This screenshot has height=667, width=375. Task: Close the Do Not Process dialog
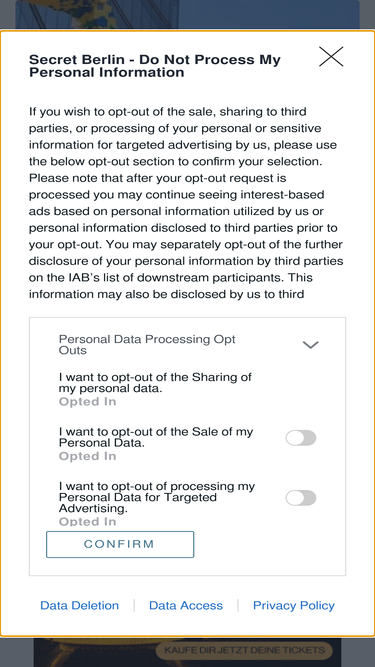coord(331,57)
